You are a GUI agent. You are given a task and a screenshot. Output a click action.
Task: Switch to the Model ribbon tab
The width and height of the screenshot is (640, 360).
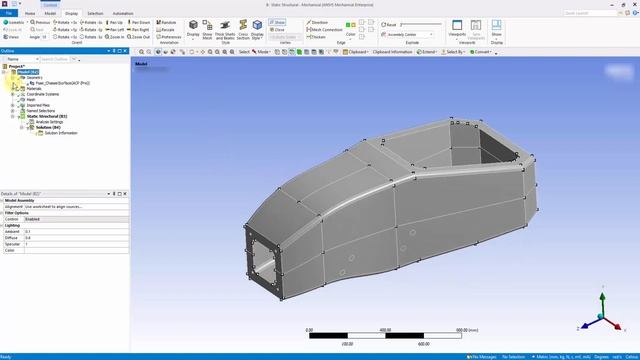point(50,13)
